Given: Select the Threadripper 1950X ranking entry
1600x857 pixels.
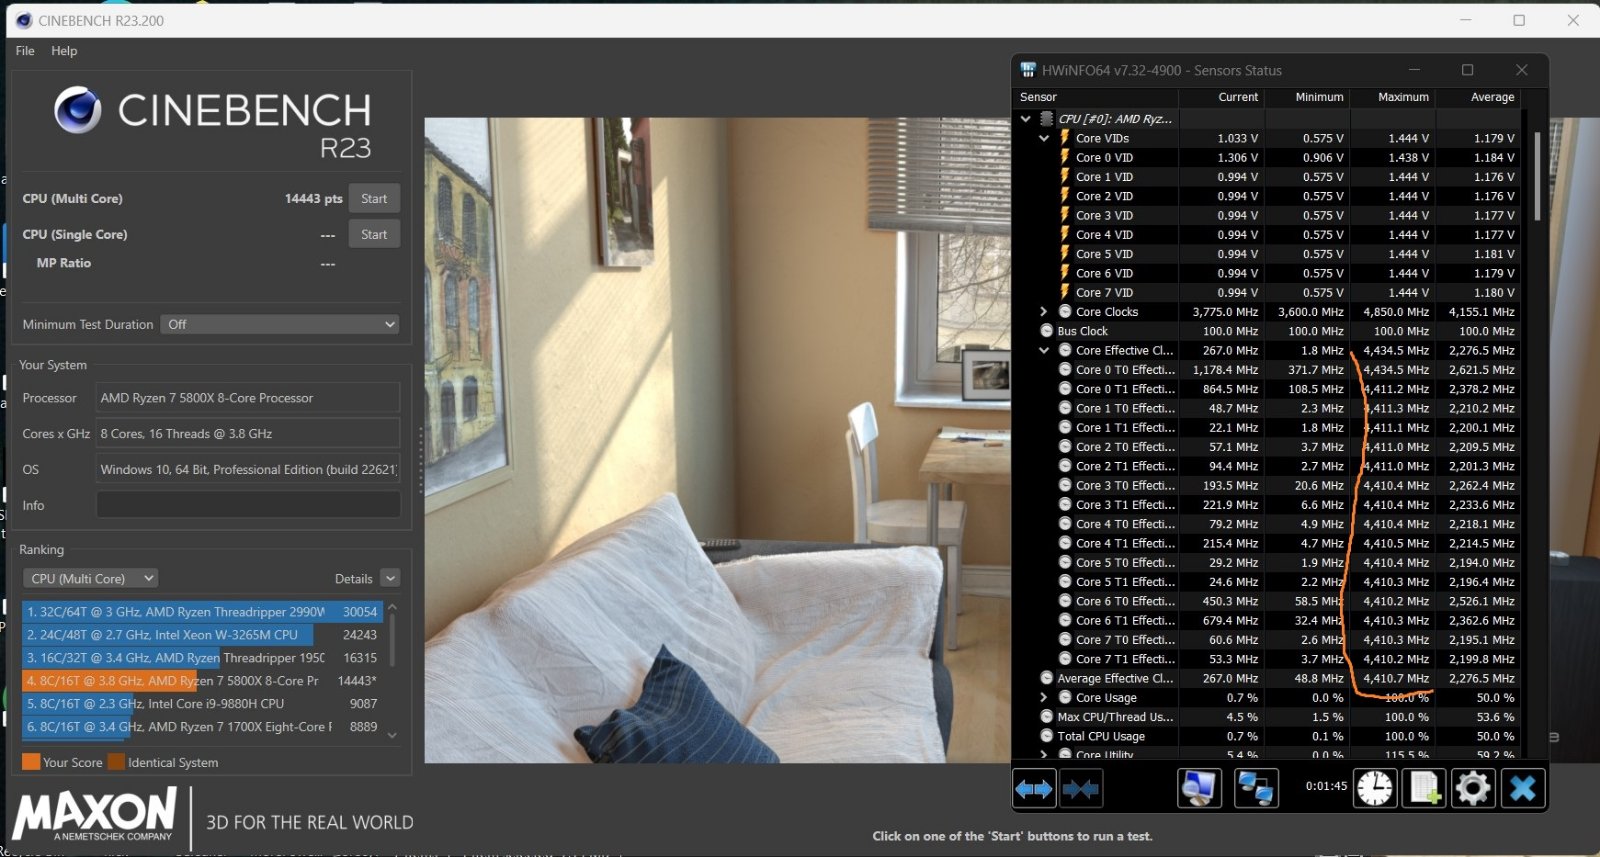Looking at the screenshot, I should [202, 657].
